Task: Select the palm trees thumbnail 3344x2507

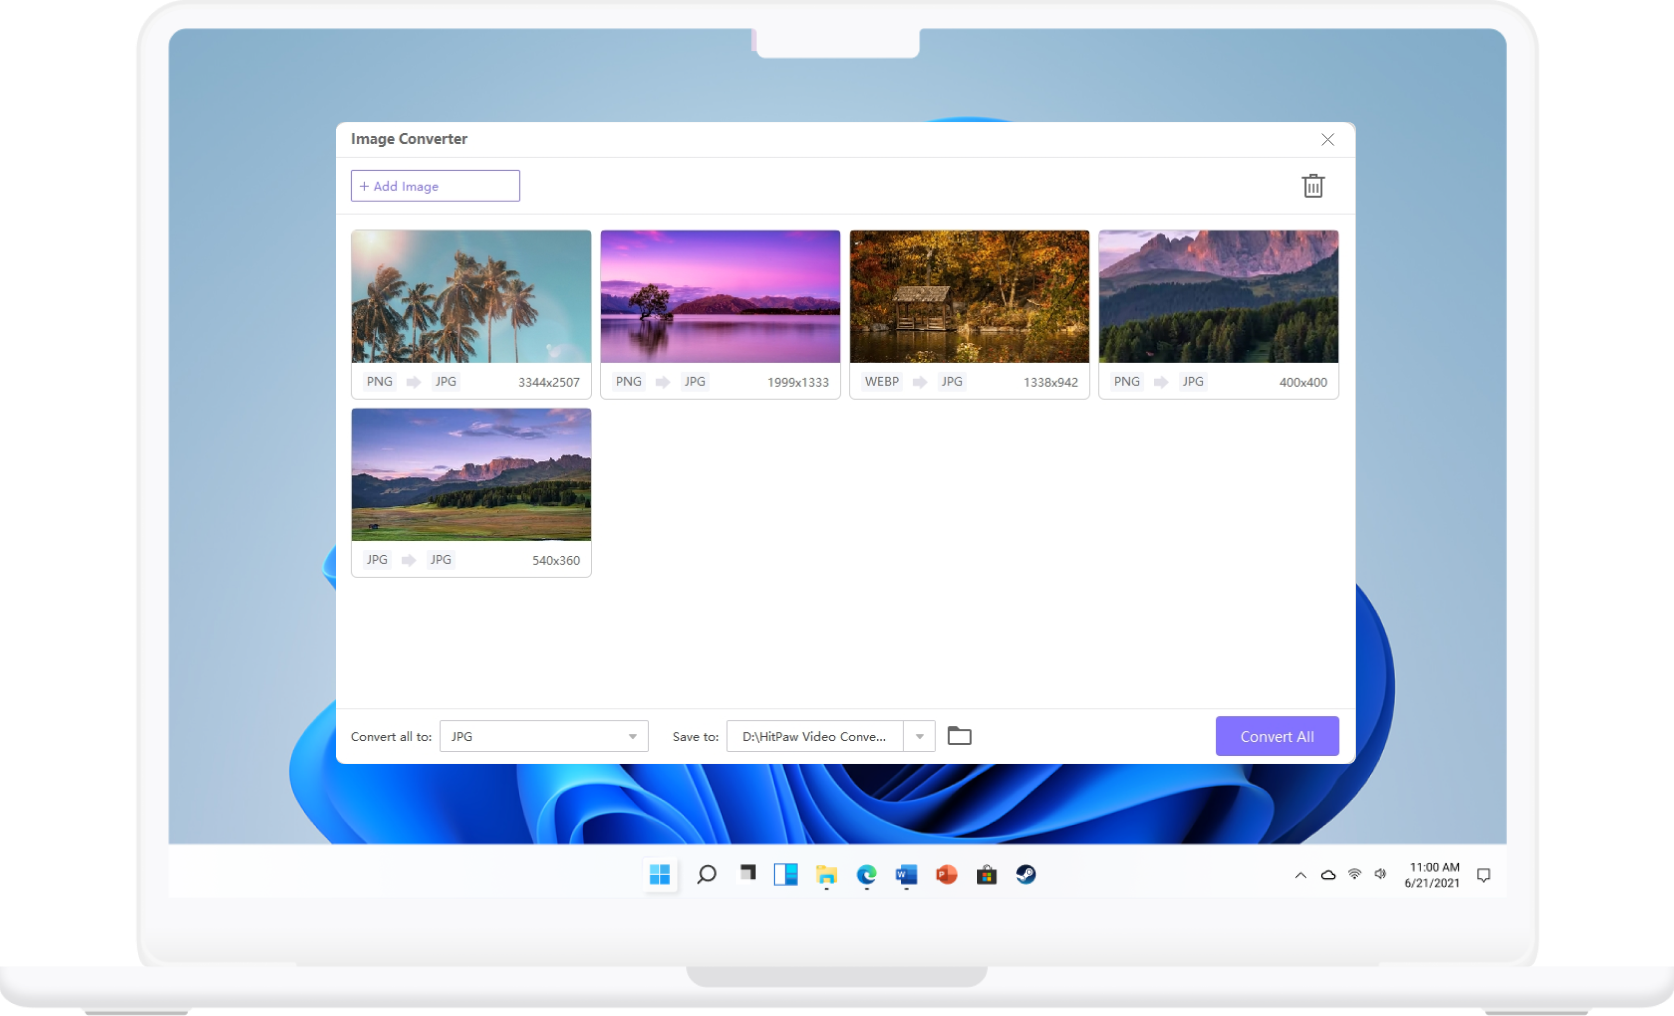Action: [471, 296]
